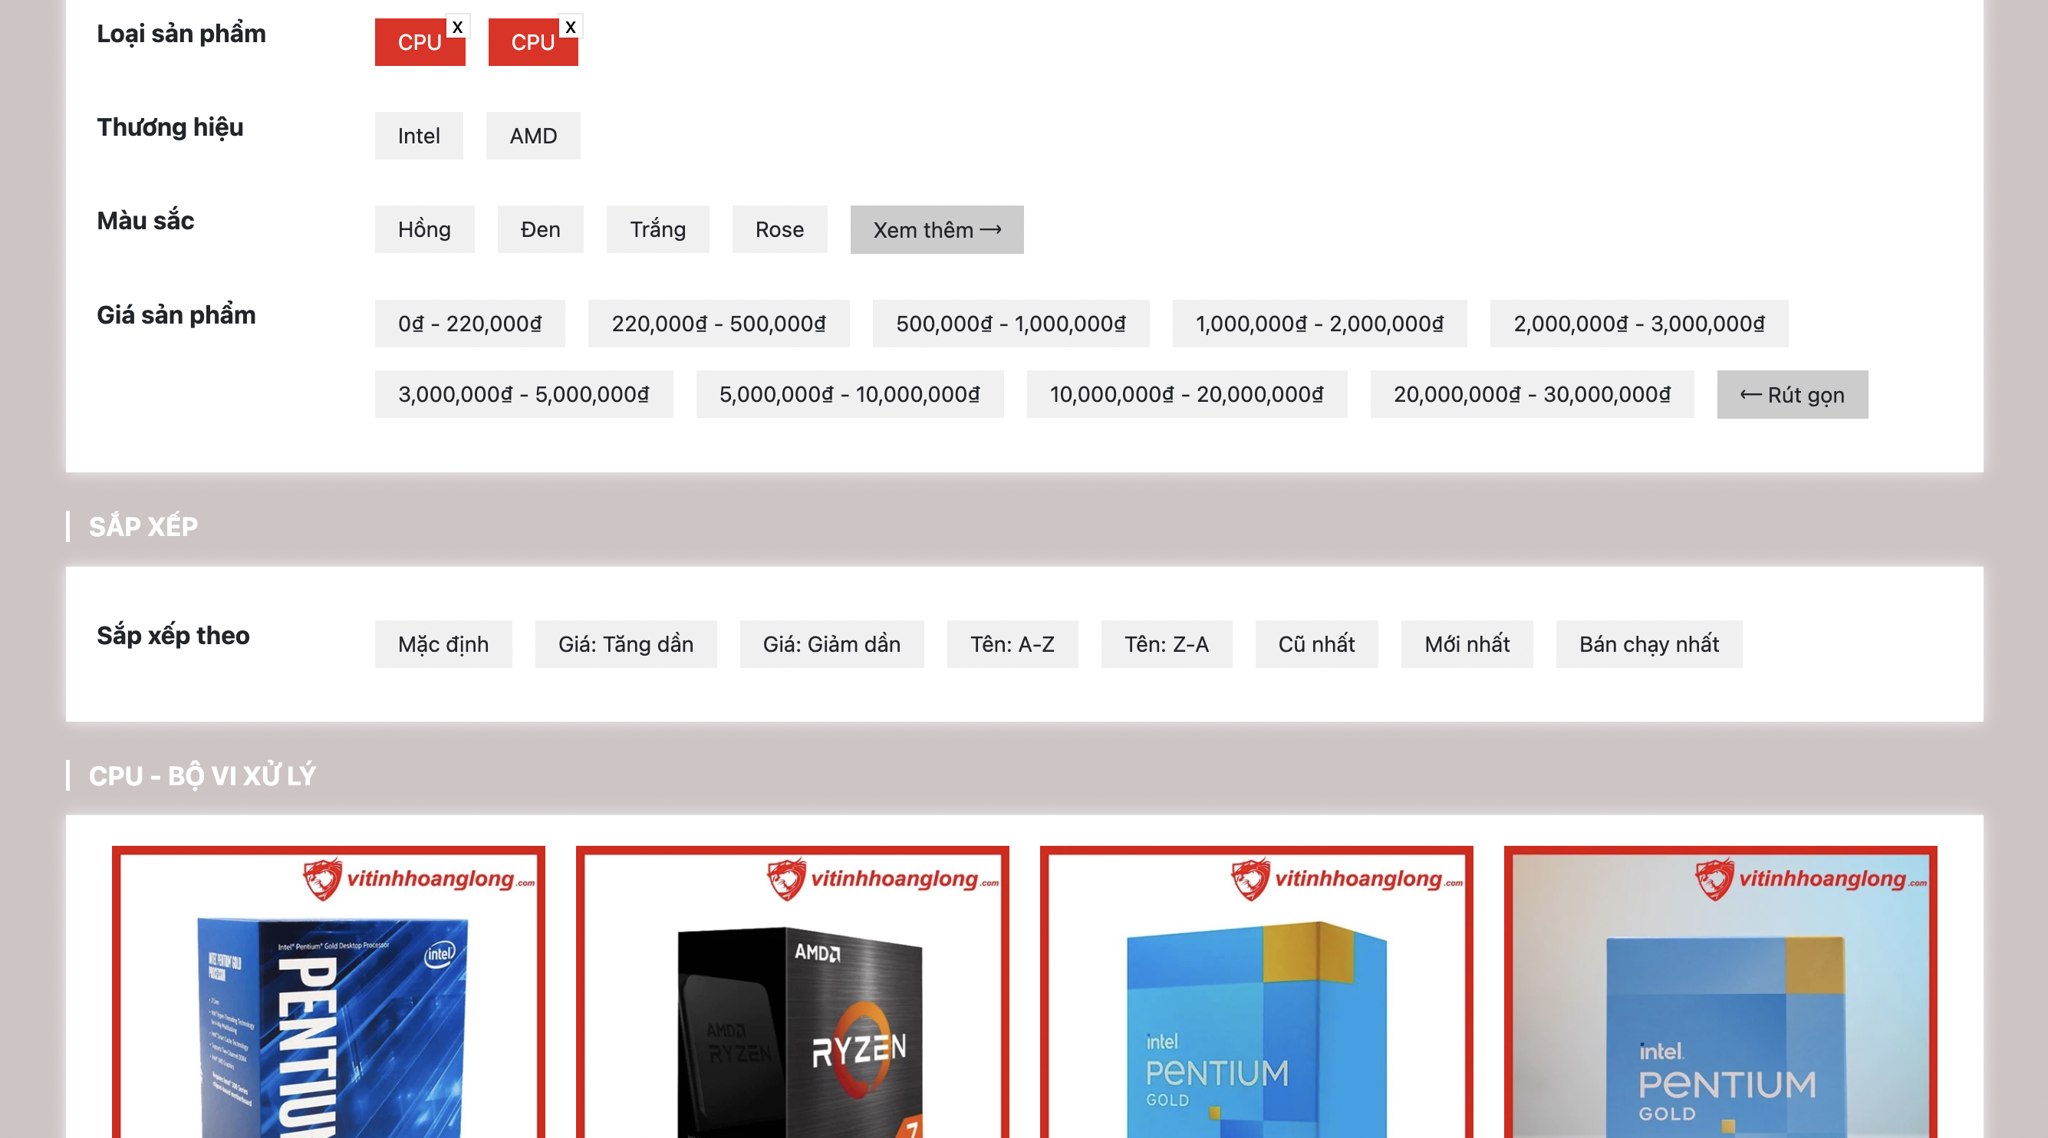The image size is (2048, 1138).
Task: Remove the second CPU filter tag
Action: pos(570,27)
